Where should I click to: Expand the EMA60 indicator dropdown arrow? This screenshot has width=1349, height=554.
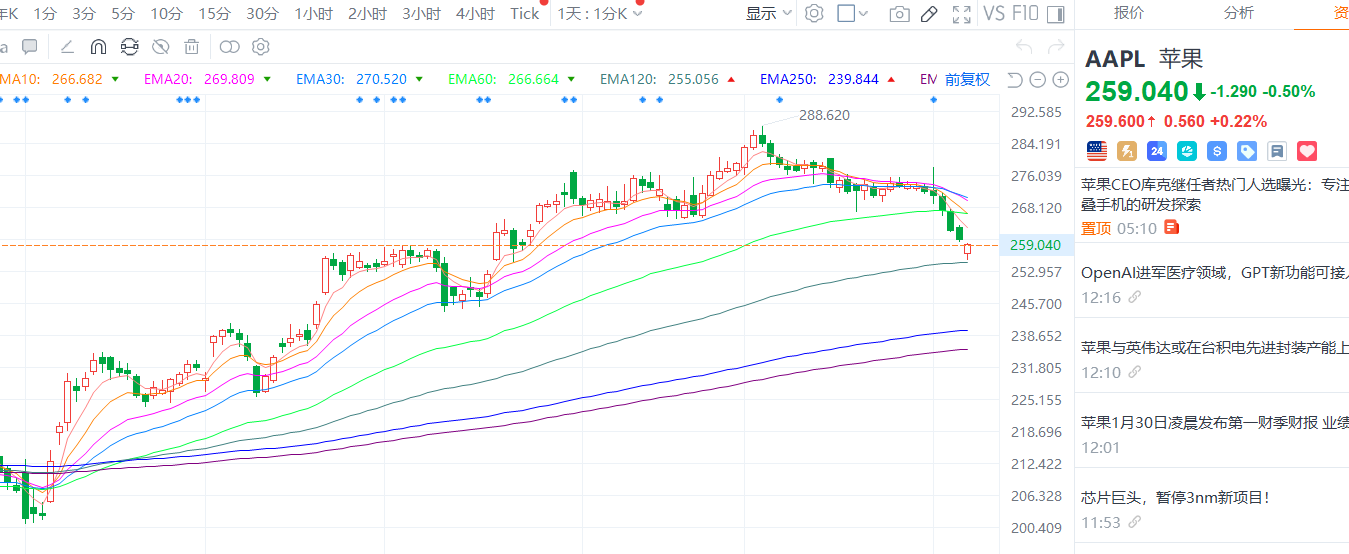click(571, 79)
